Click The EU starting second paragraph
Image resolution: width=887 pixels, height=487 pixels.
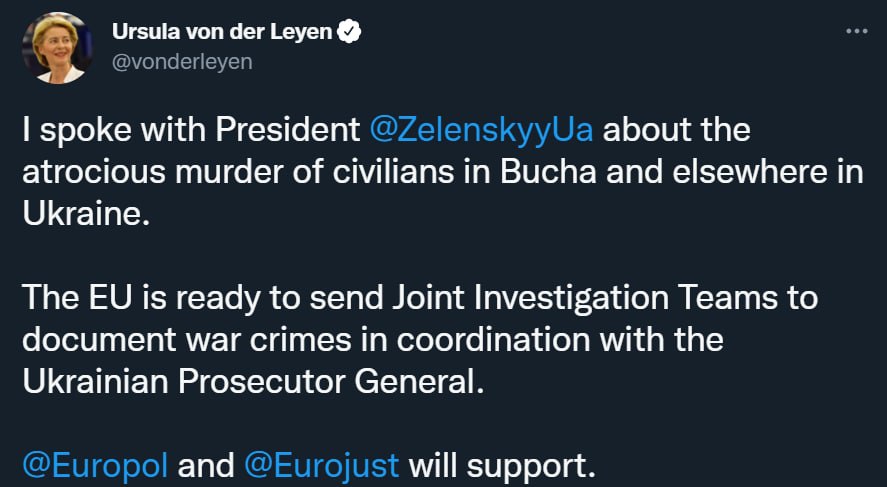(x=77, y=299)
